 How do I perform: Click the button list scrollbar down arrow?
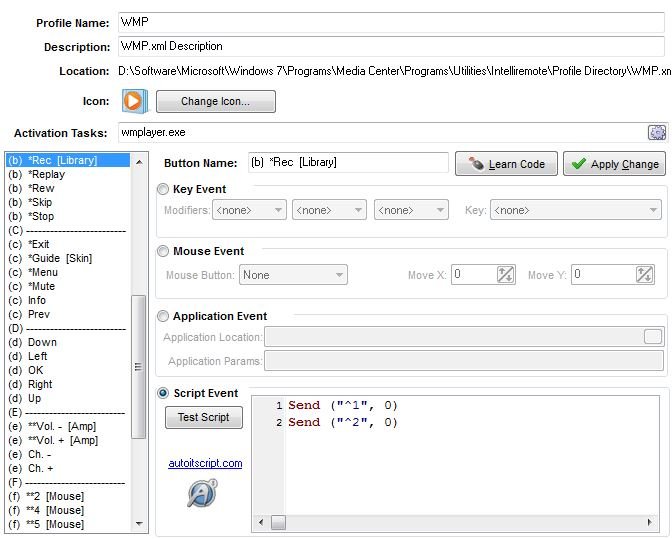pyautogui.click(x=139, y=523)
